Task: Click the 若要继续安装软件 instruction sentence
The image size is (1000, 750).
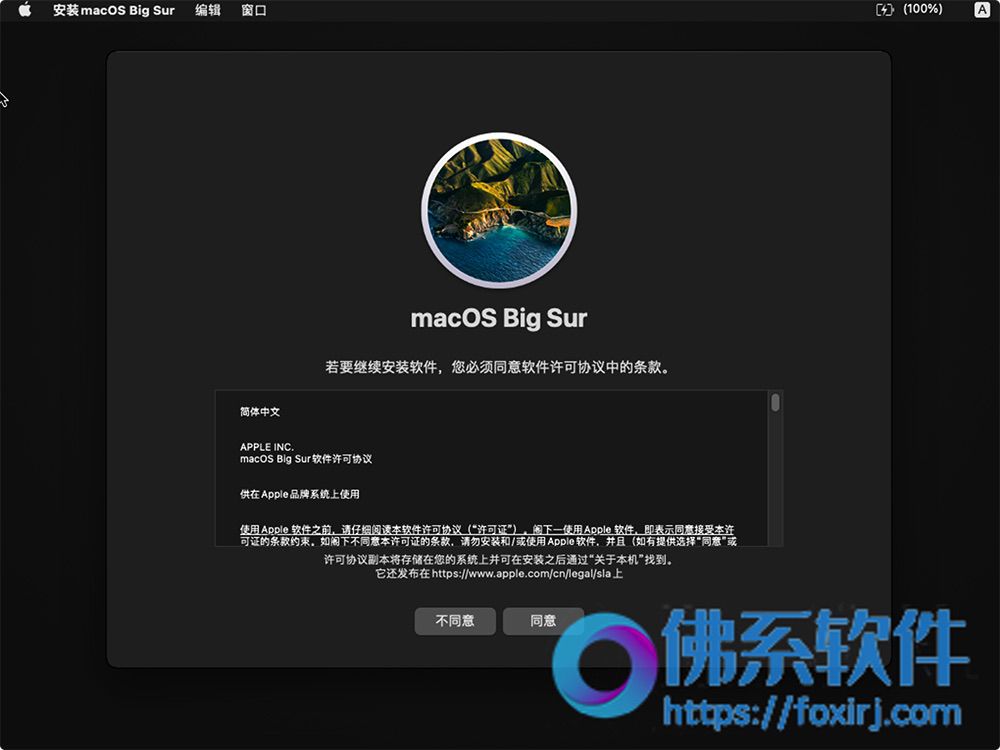Action: (x=498, y=367)
